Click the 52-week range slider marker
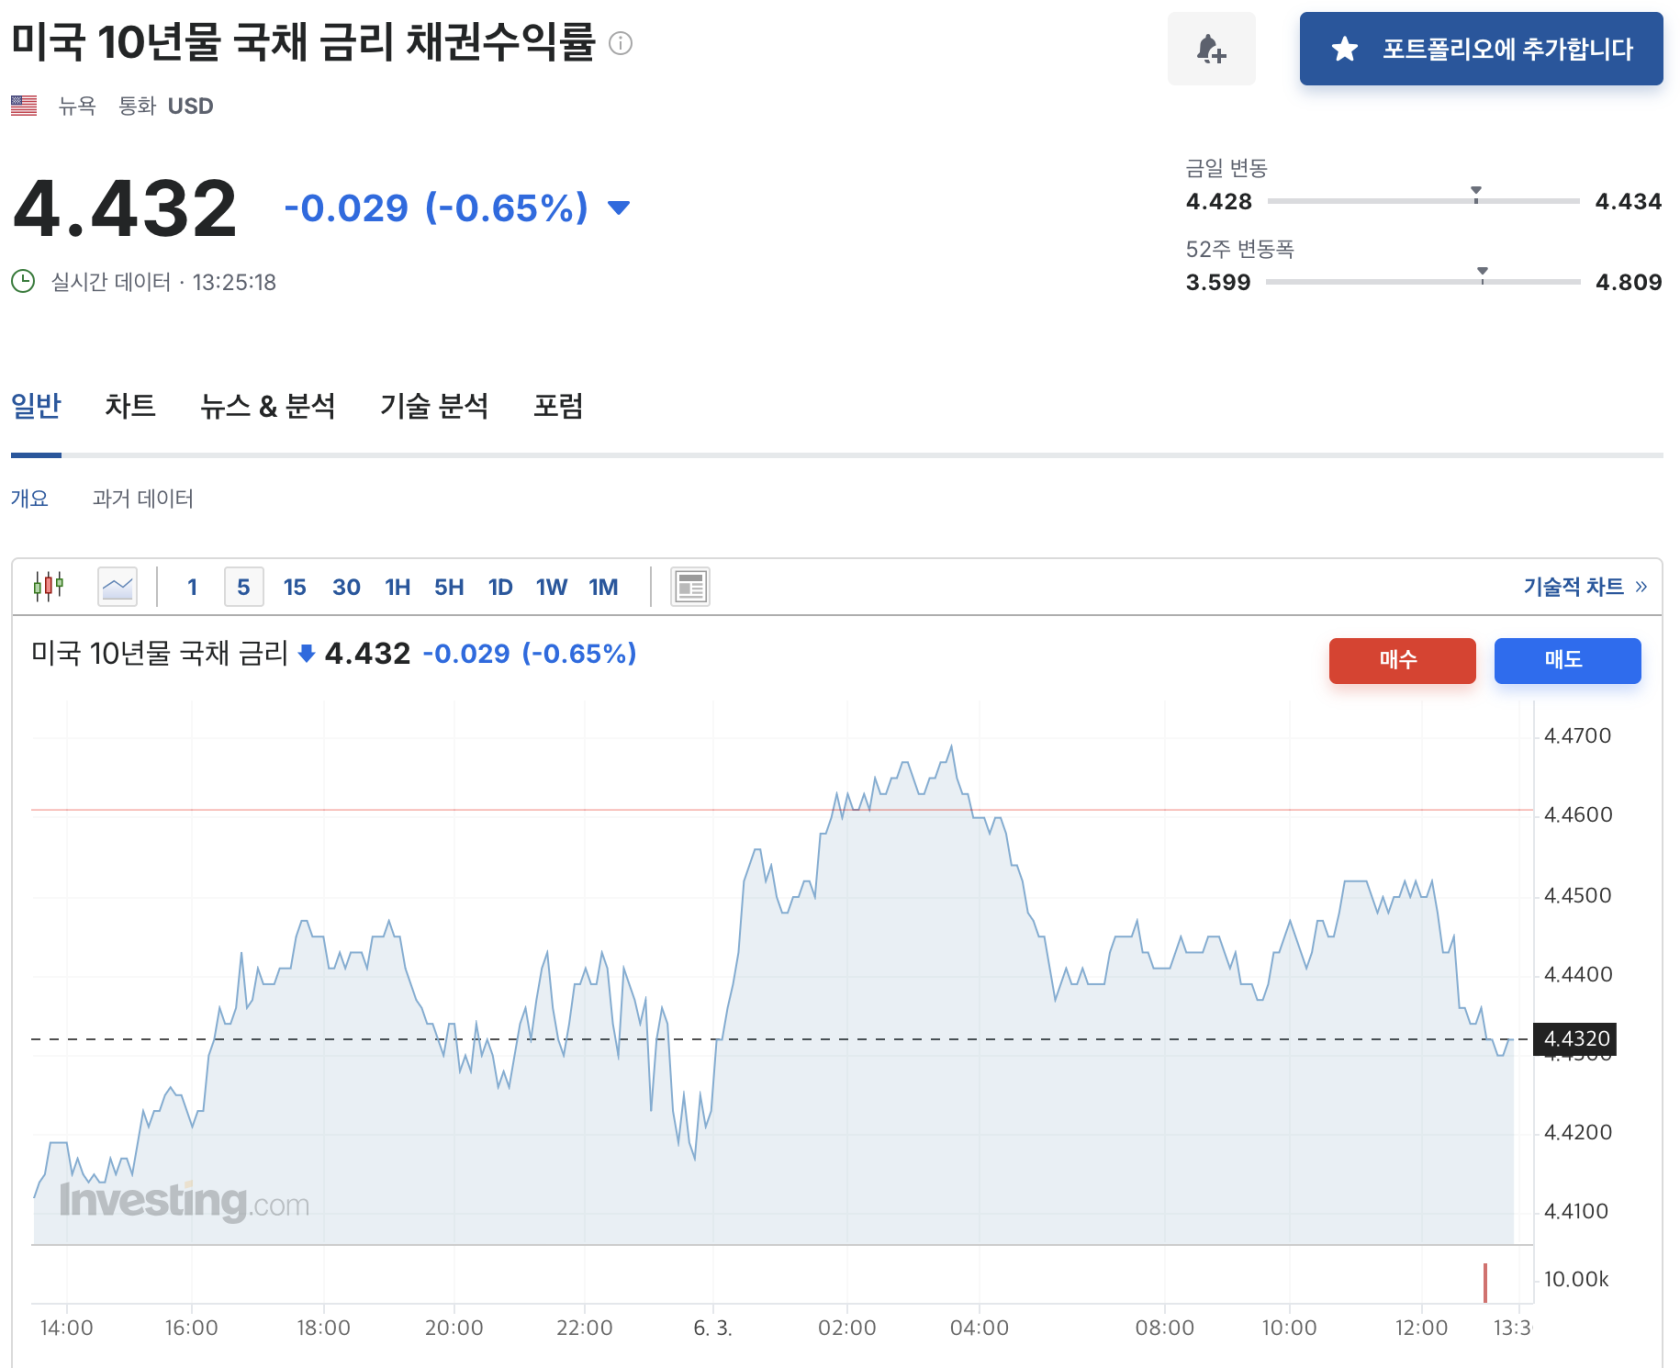 tap(1482, 275)
